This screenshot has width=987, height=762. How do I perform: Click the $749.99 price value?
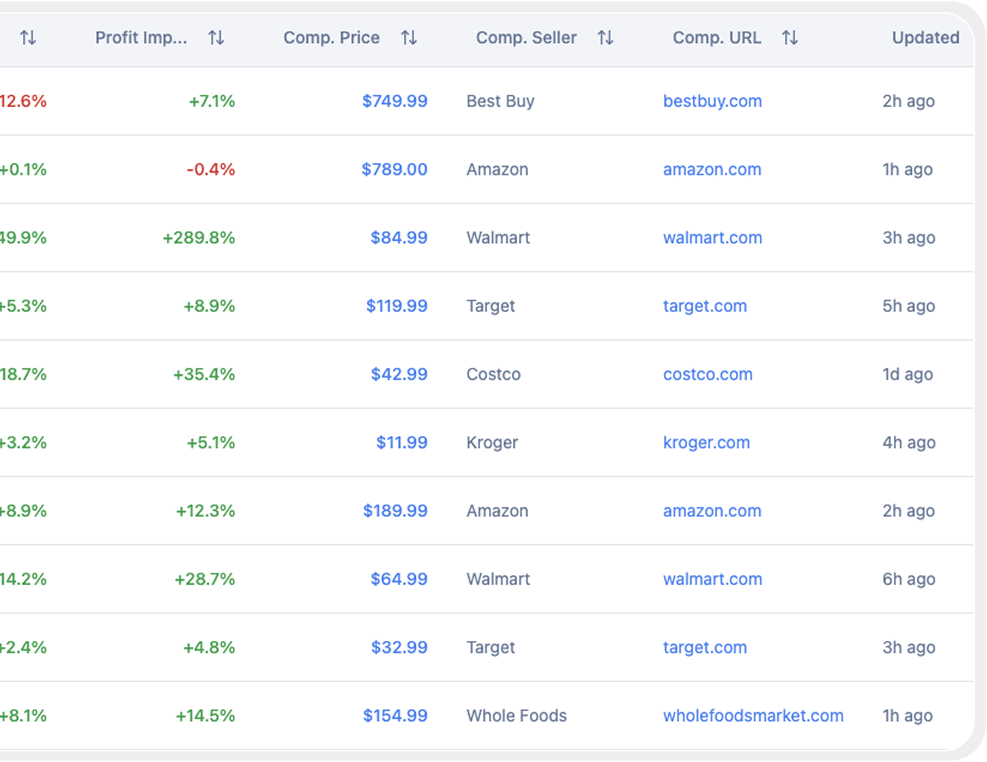pos(395,101)
